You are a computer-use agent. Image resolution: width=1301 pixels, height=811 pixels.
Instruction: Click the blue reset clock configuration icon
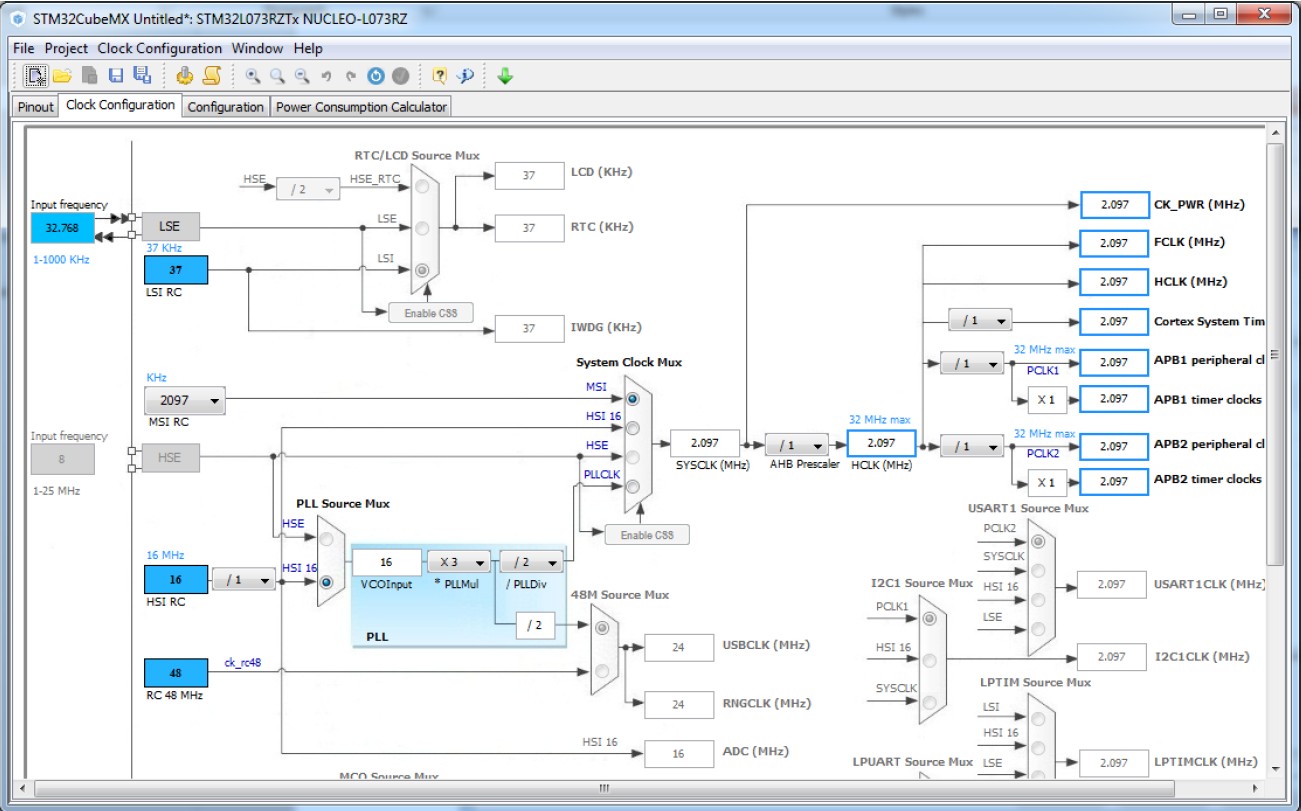tap(376, 75)
